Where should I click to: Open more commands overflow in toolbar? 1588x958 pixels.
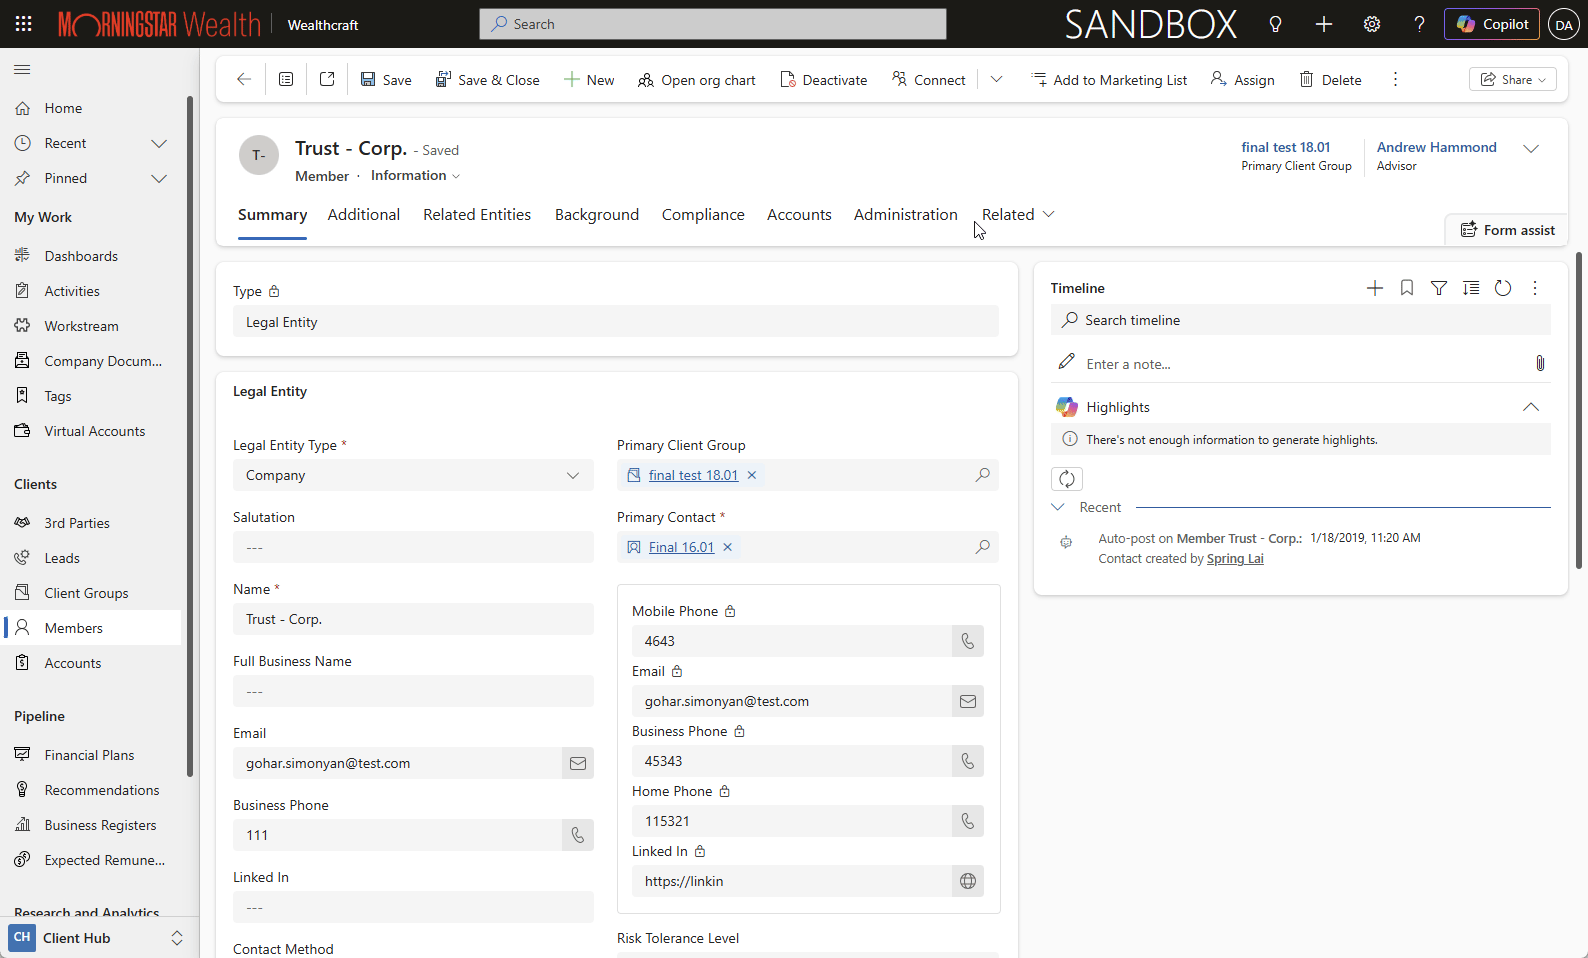click(1395, 80)
